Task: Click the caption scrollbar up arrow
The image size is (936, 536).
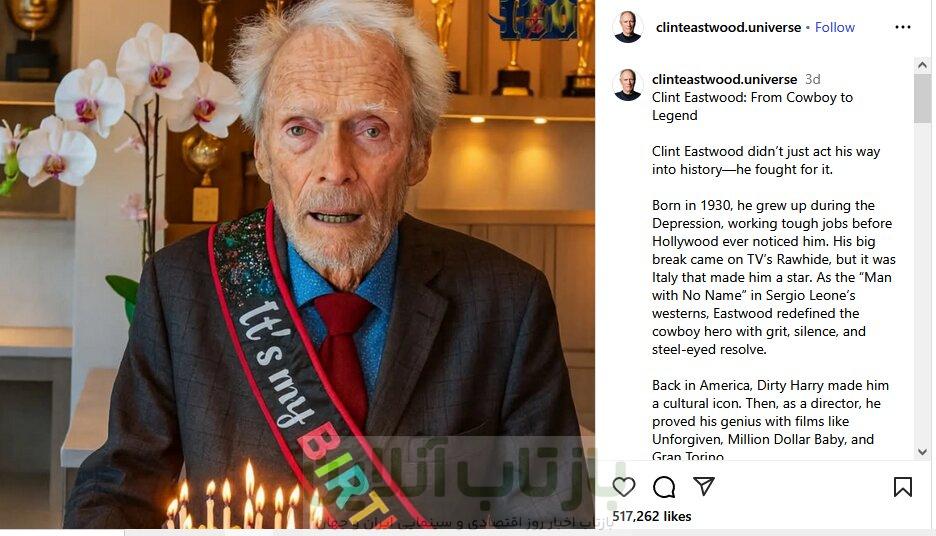Action: coord(922,64)
